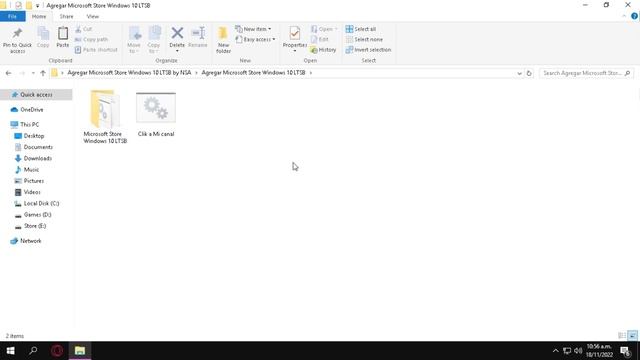The height and width of the screenshot is (360, 640).
Task: Switch to large icons view layout
Action: coord(632,336)
